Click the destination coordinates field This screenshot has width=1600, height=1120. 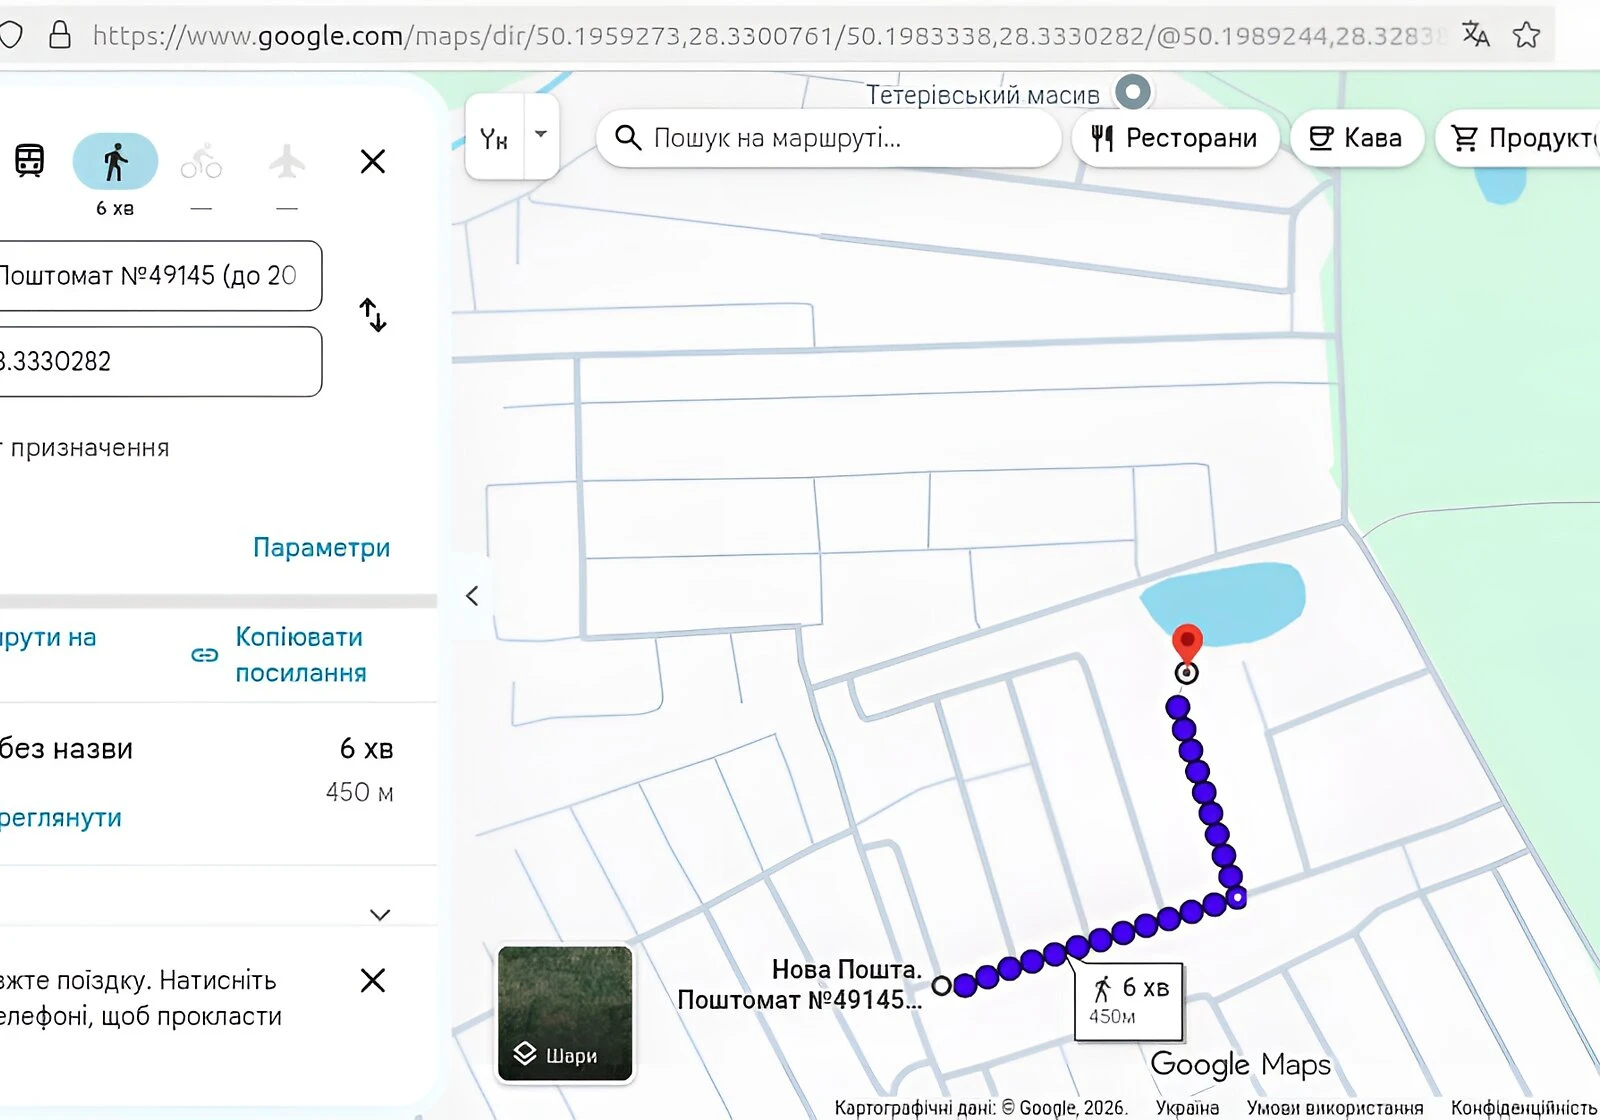pyautogui.click(x=158, y=362)
